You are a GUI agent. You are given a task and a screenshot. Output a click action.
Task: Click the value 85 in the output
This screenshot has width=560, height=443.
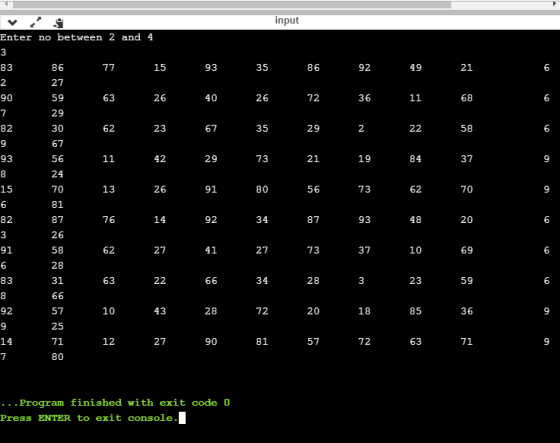coord(415,311)
